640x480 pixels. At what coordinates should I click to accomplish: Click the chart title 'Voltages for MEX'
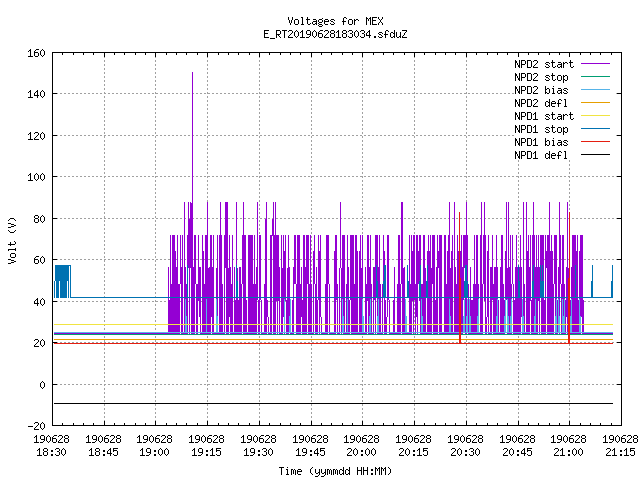coord(335,21)
